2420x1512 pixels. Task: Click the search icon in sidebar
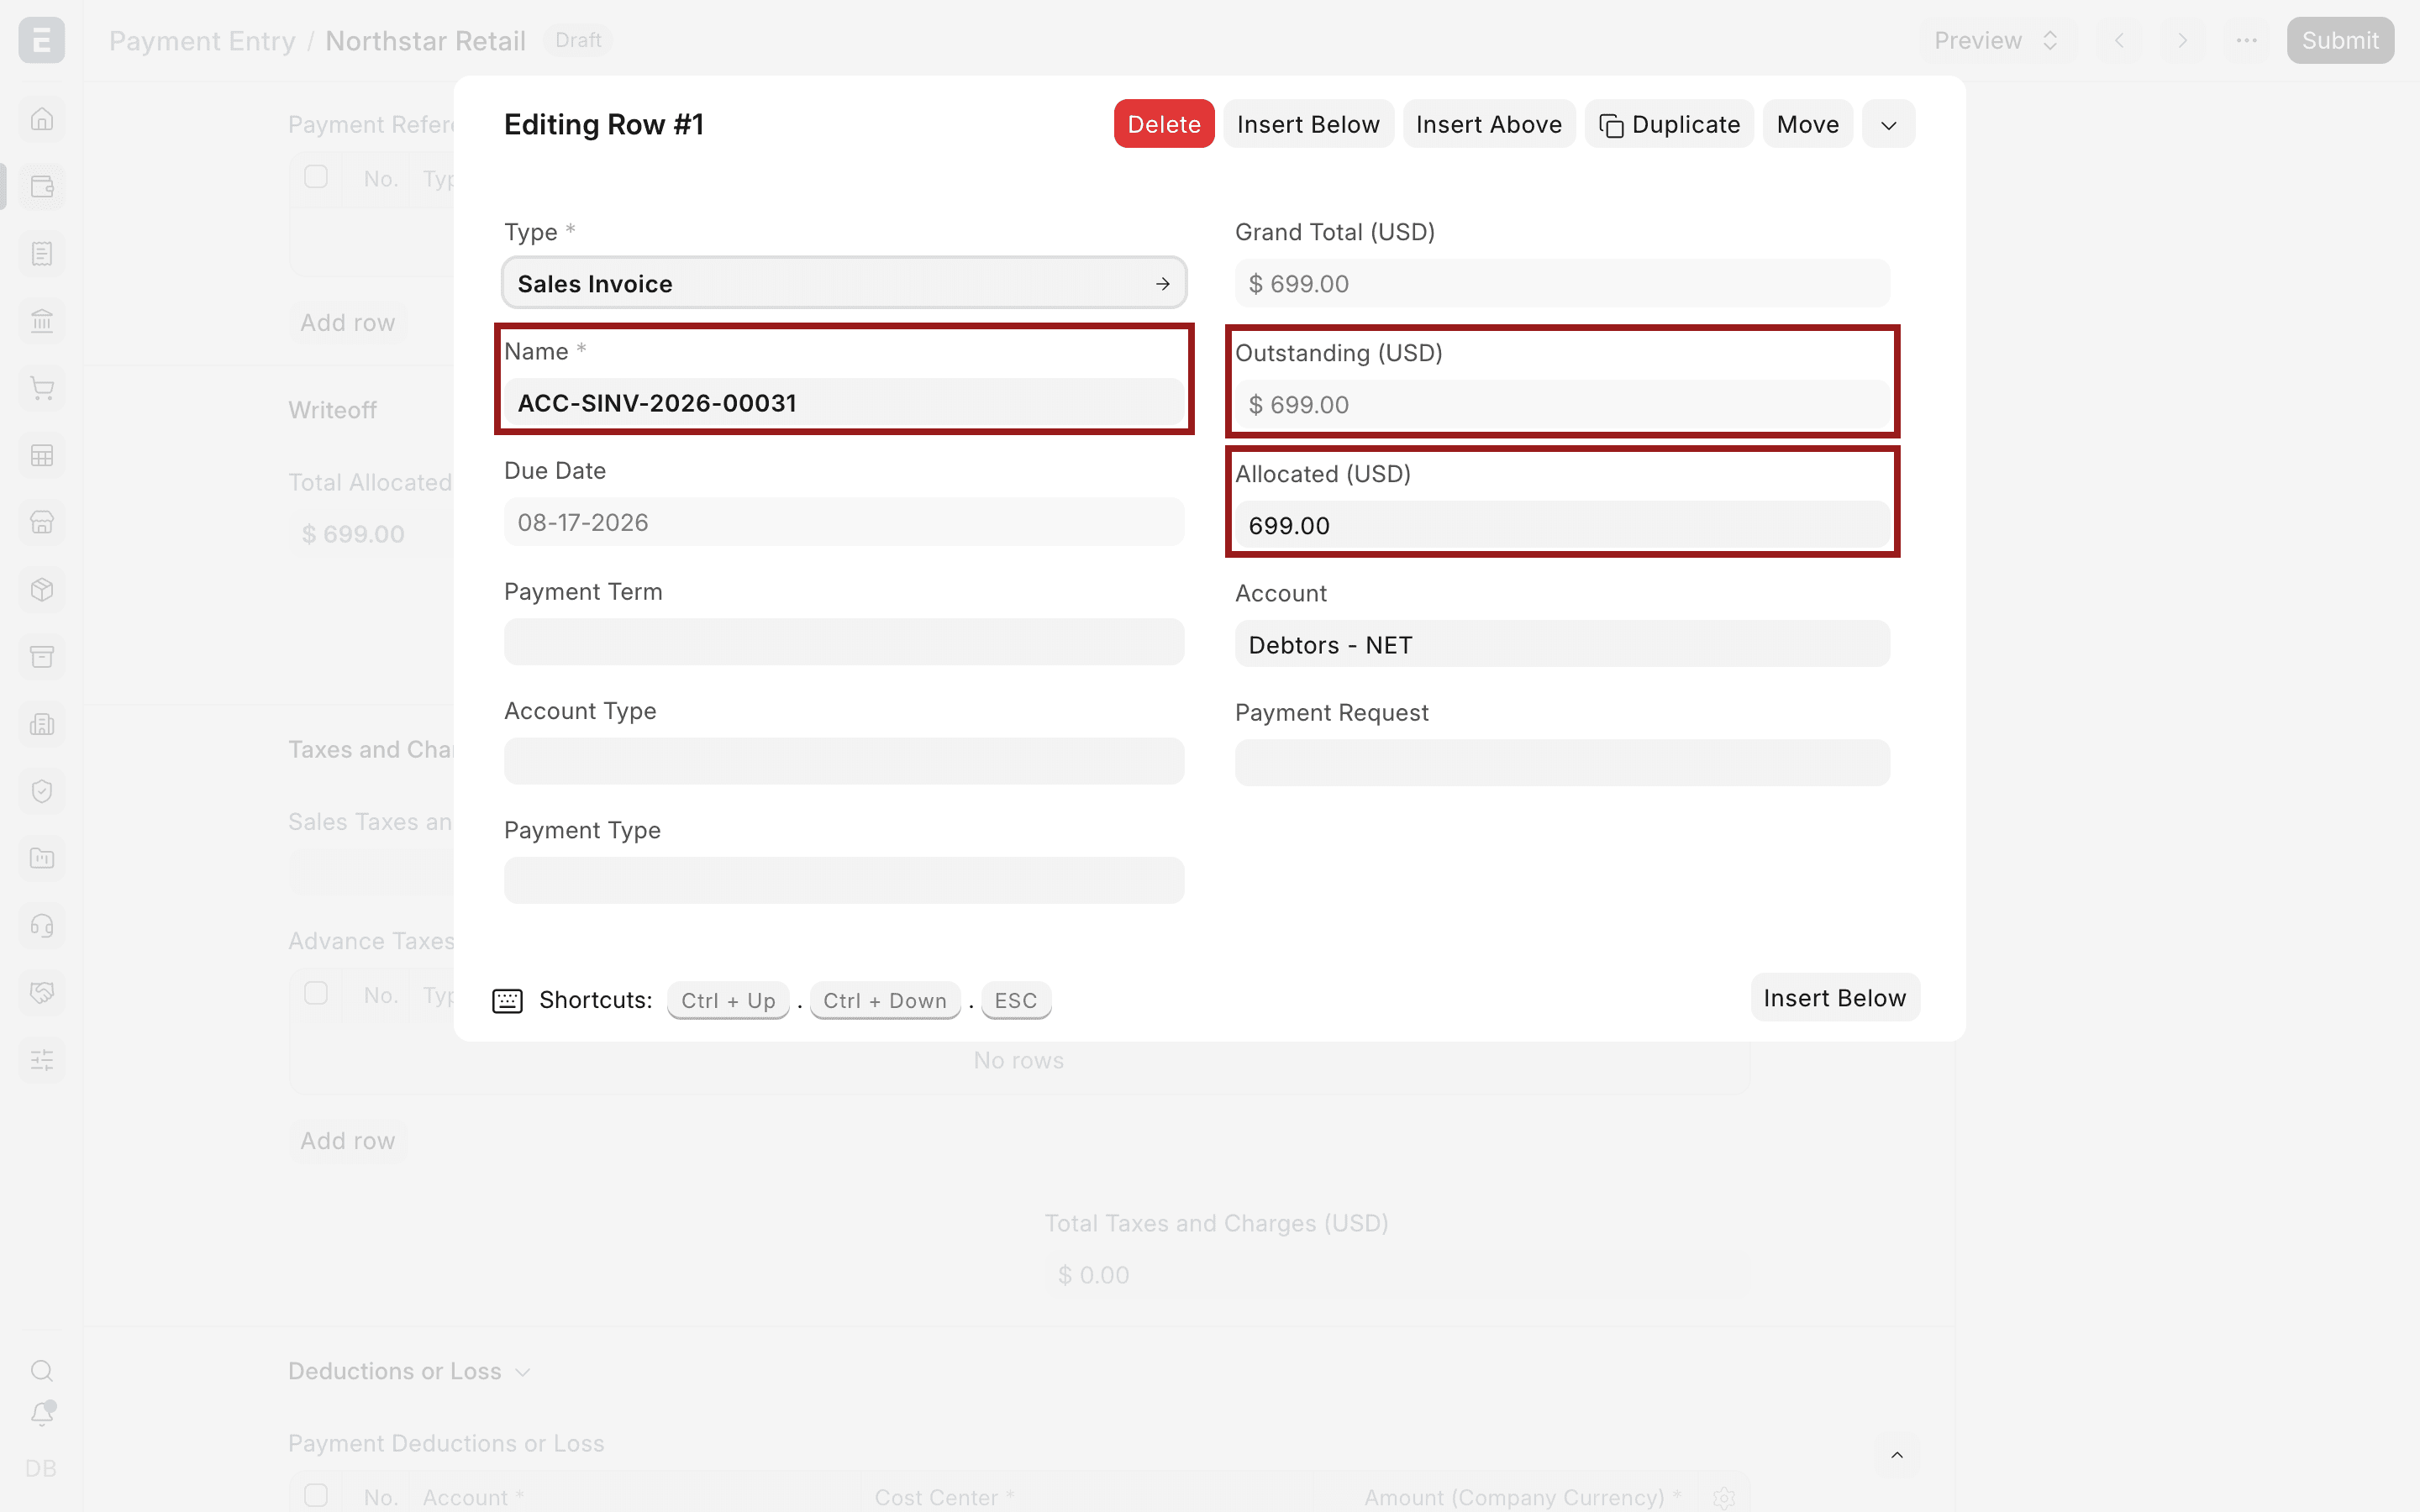point(42,1370)
